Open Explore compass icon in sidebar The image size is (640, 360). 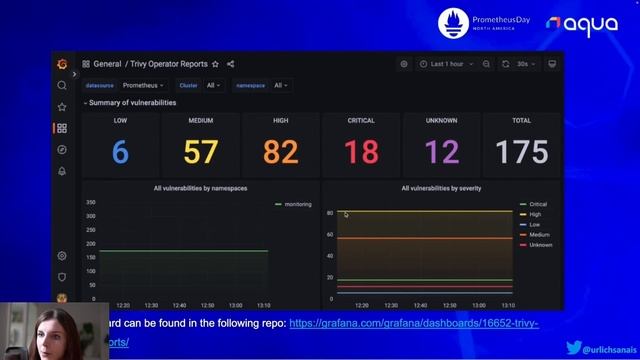[x=62, y=150]
